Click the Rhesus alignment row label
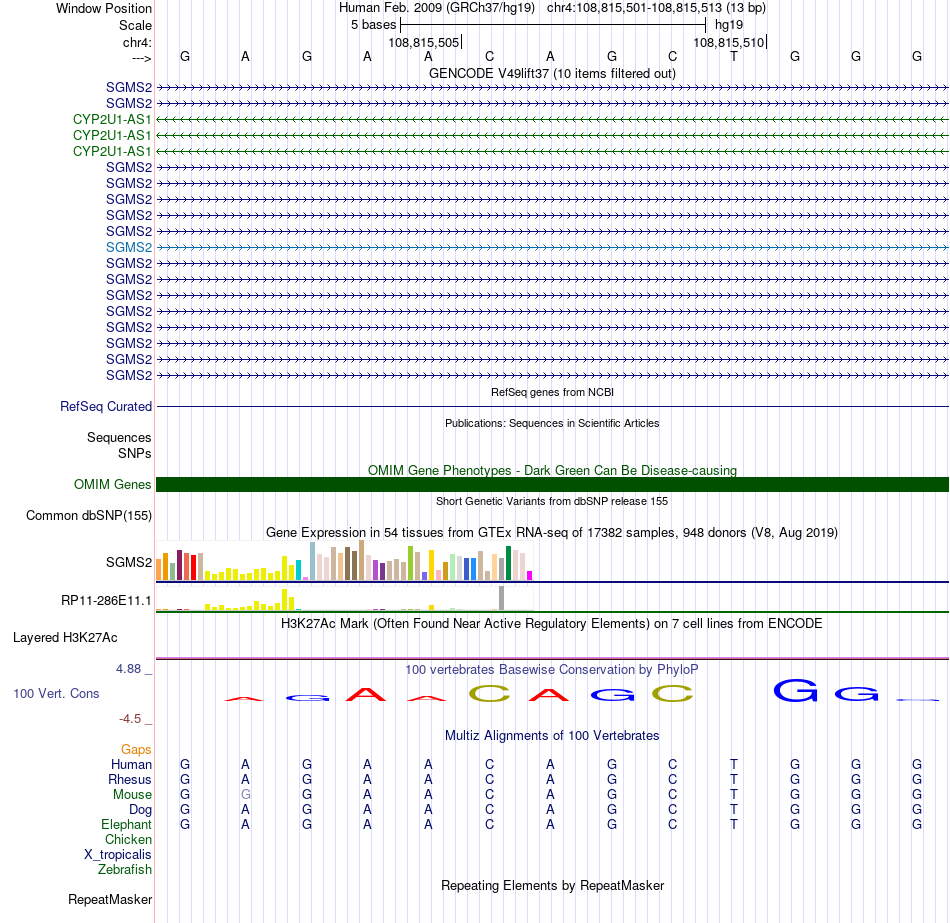 (x=130, y=779)
